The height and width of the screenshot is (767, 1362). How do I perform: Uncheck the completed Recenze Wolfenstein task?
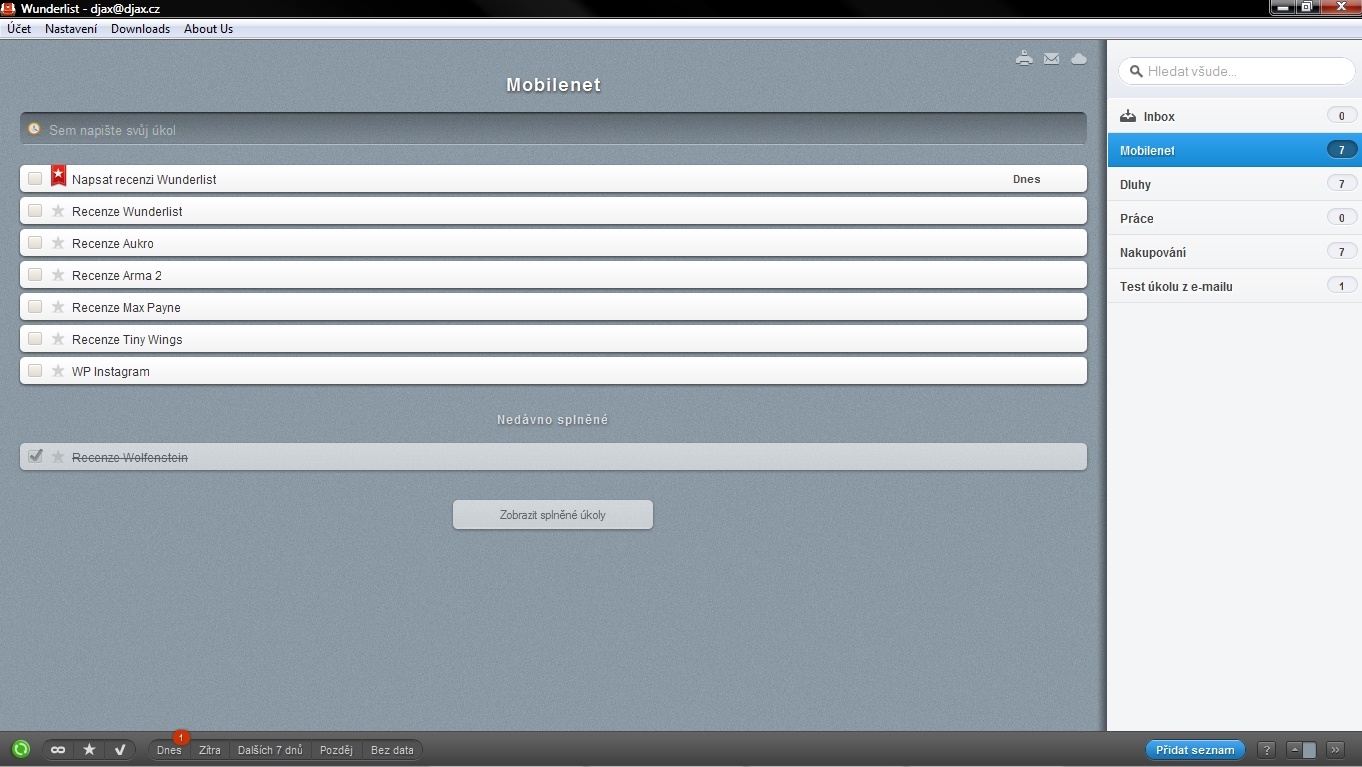[36, 456]
